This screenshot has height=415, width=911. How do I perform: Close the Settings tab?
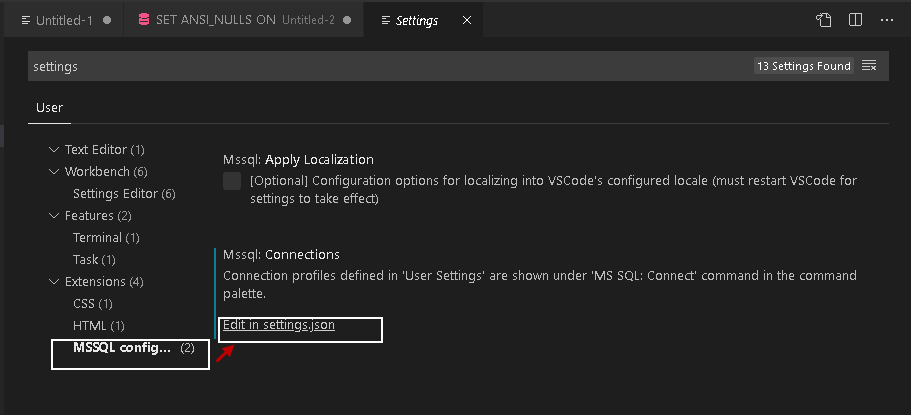(x=467, y=20)
